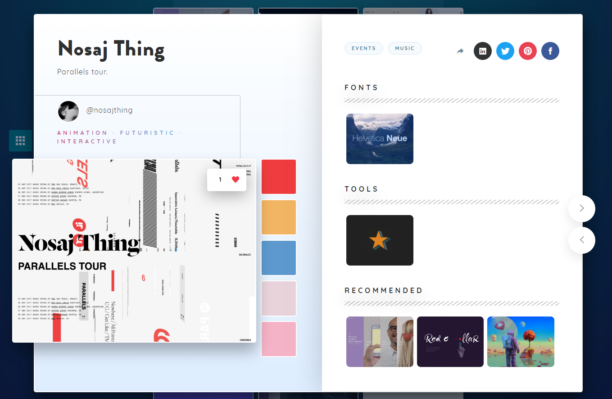Select the MUSIC category tag
Image resolution: width=612 pixels, height=399 pixels.
pos(404,48)
